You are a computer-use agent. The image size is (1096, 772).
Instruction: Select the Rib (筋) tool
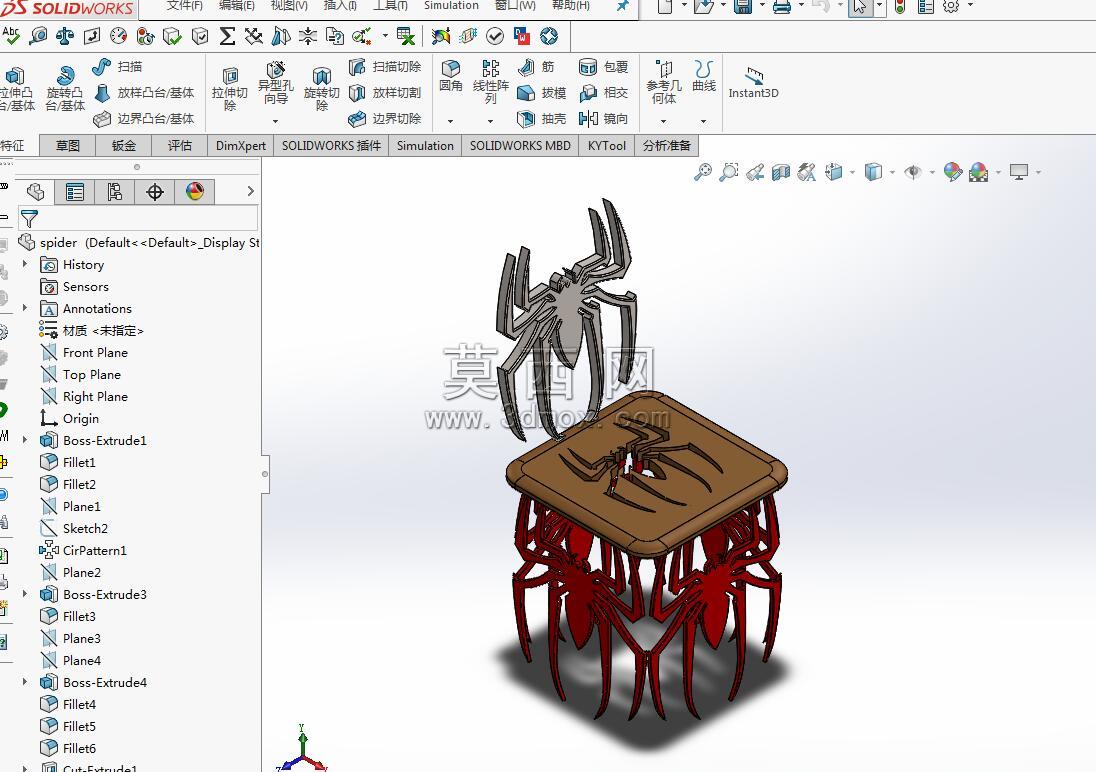point(536,66)
